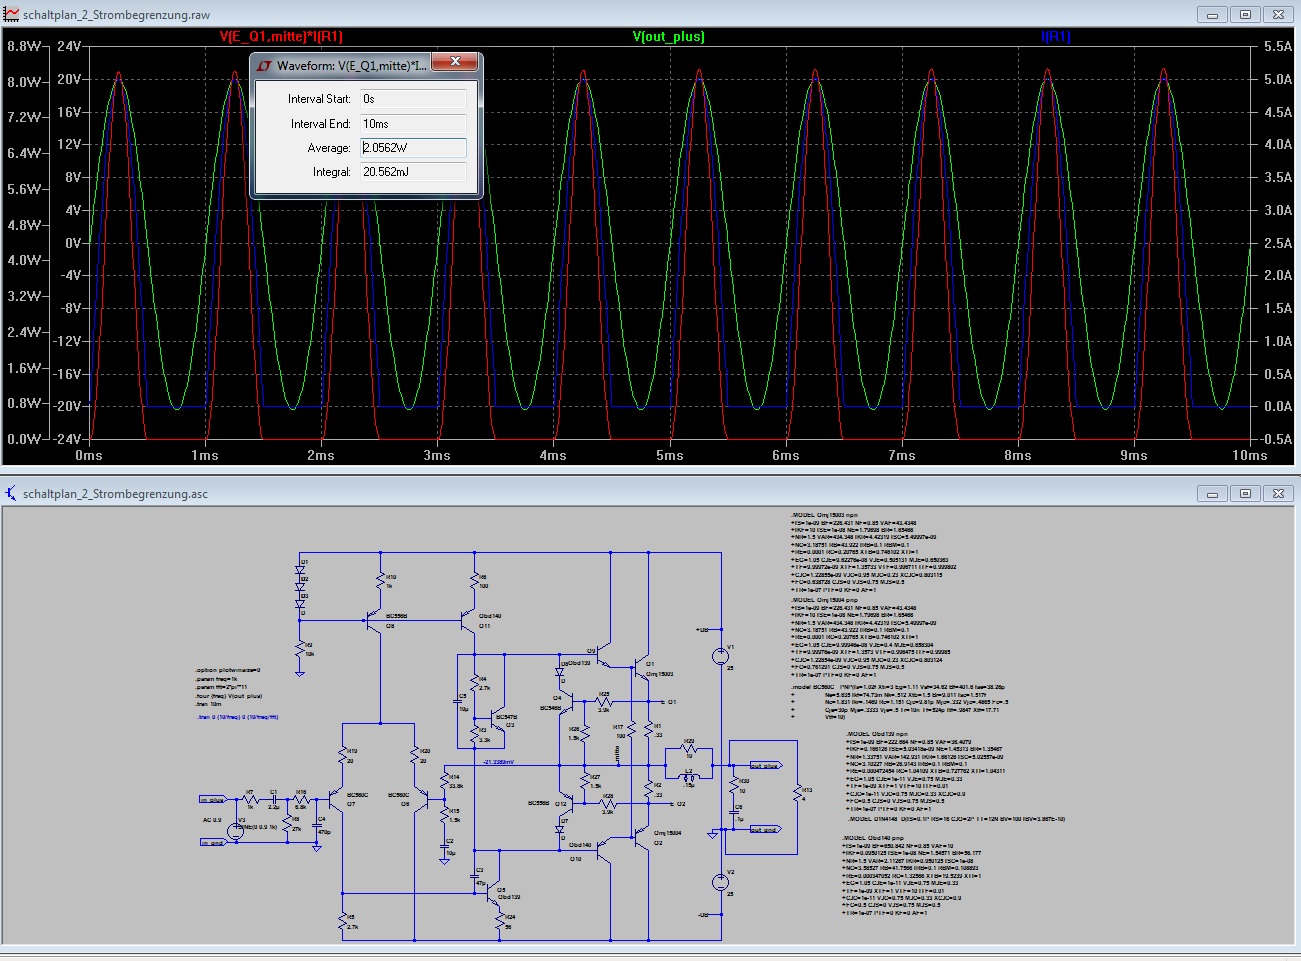Click the 0ms label on the time axis
1301x961 pixels.
(x=89, y=455)
